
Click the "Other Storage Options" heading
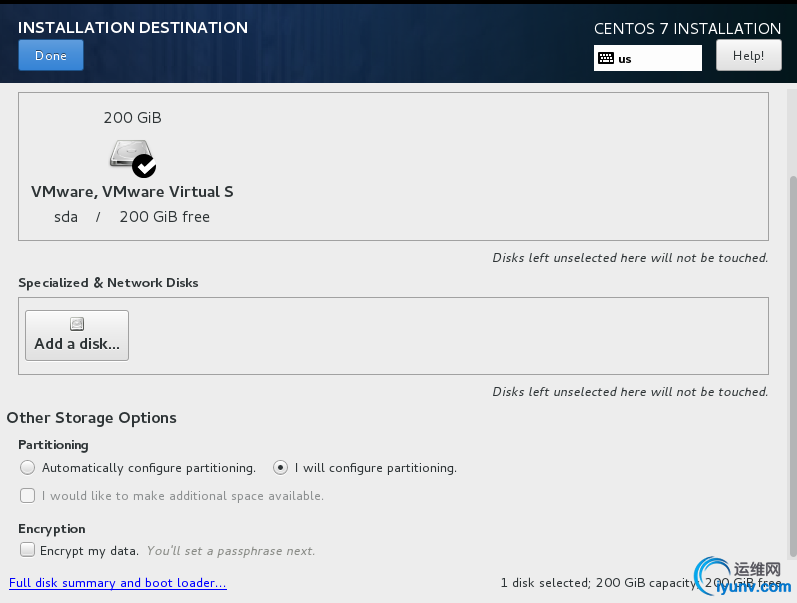[91, 418]
